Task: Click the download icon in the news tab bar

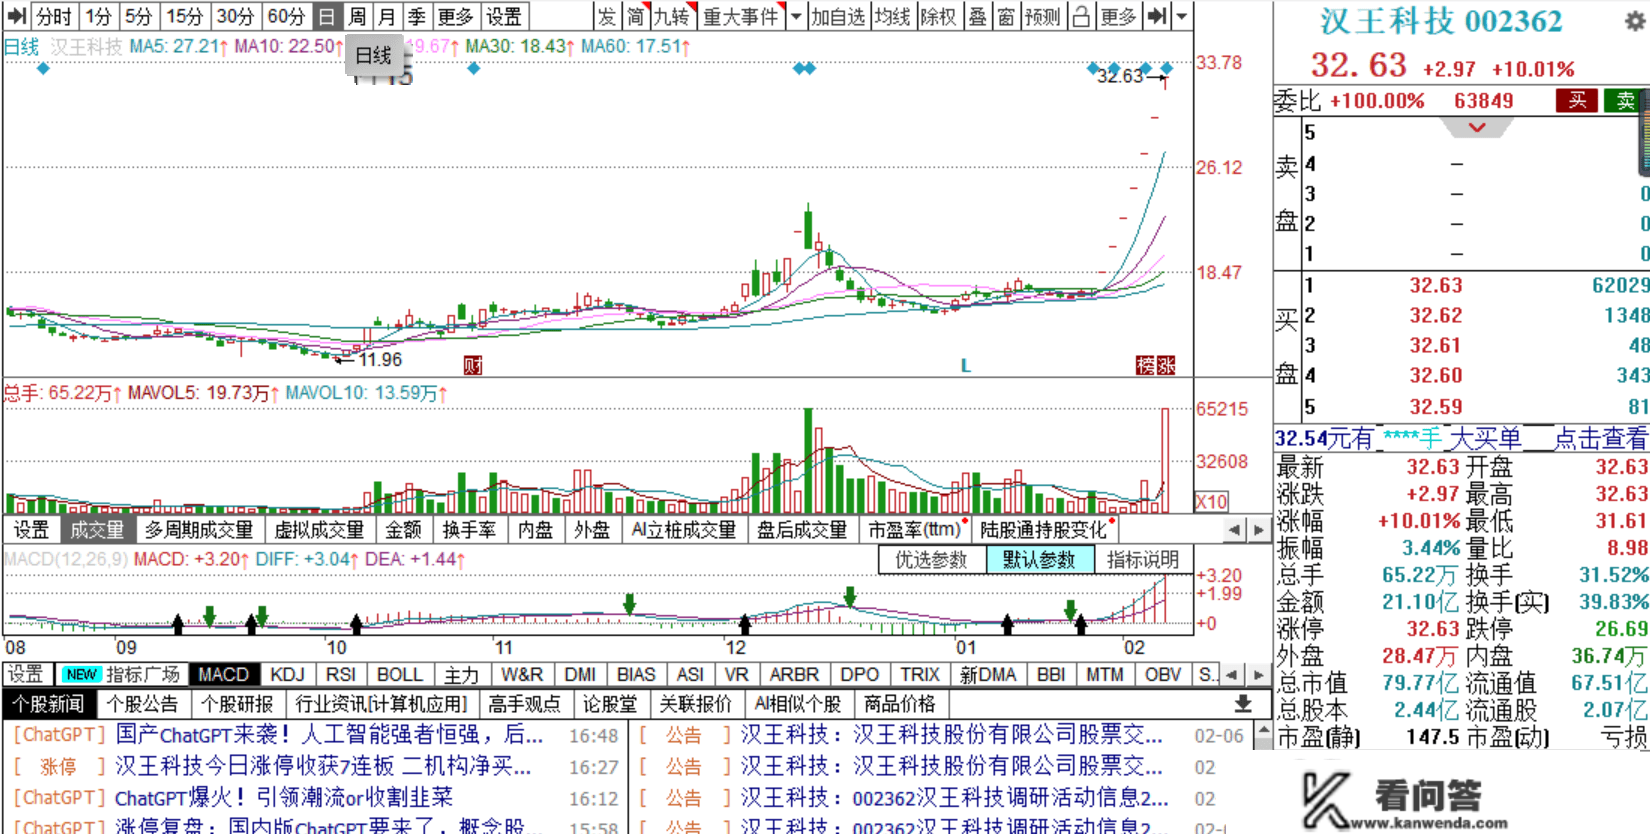Action: (x=1242, y=703)
